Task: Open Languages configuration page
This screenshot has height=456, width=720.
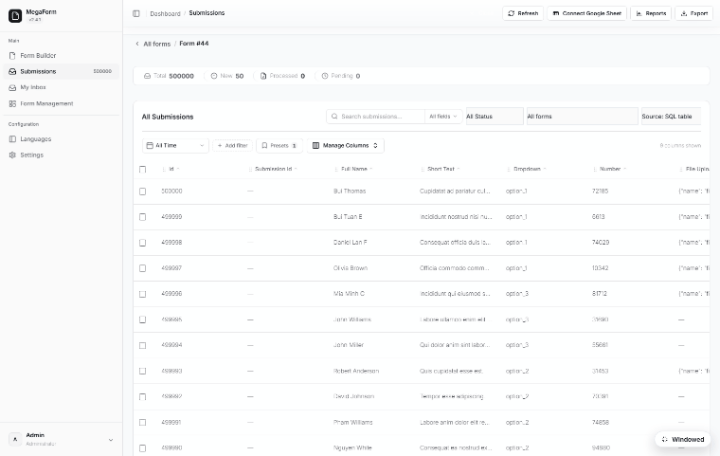Action: click(61, 139)
